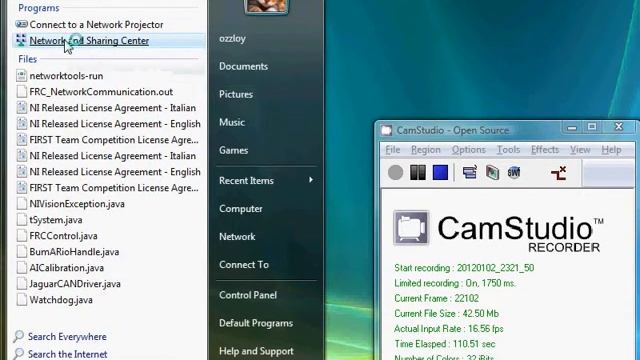The height and width of the screenshot is (360, 640).
Task: Click the SWF output icon
Action: [x=514, y=172]
